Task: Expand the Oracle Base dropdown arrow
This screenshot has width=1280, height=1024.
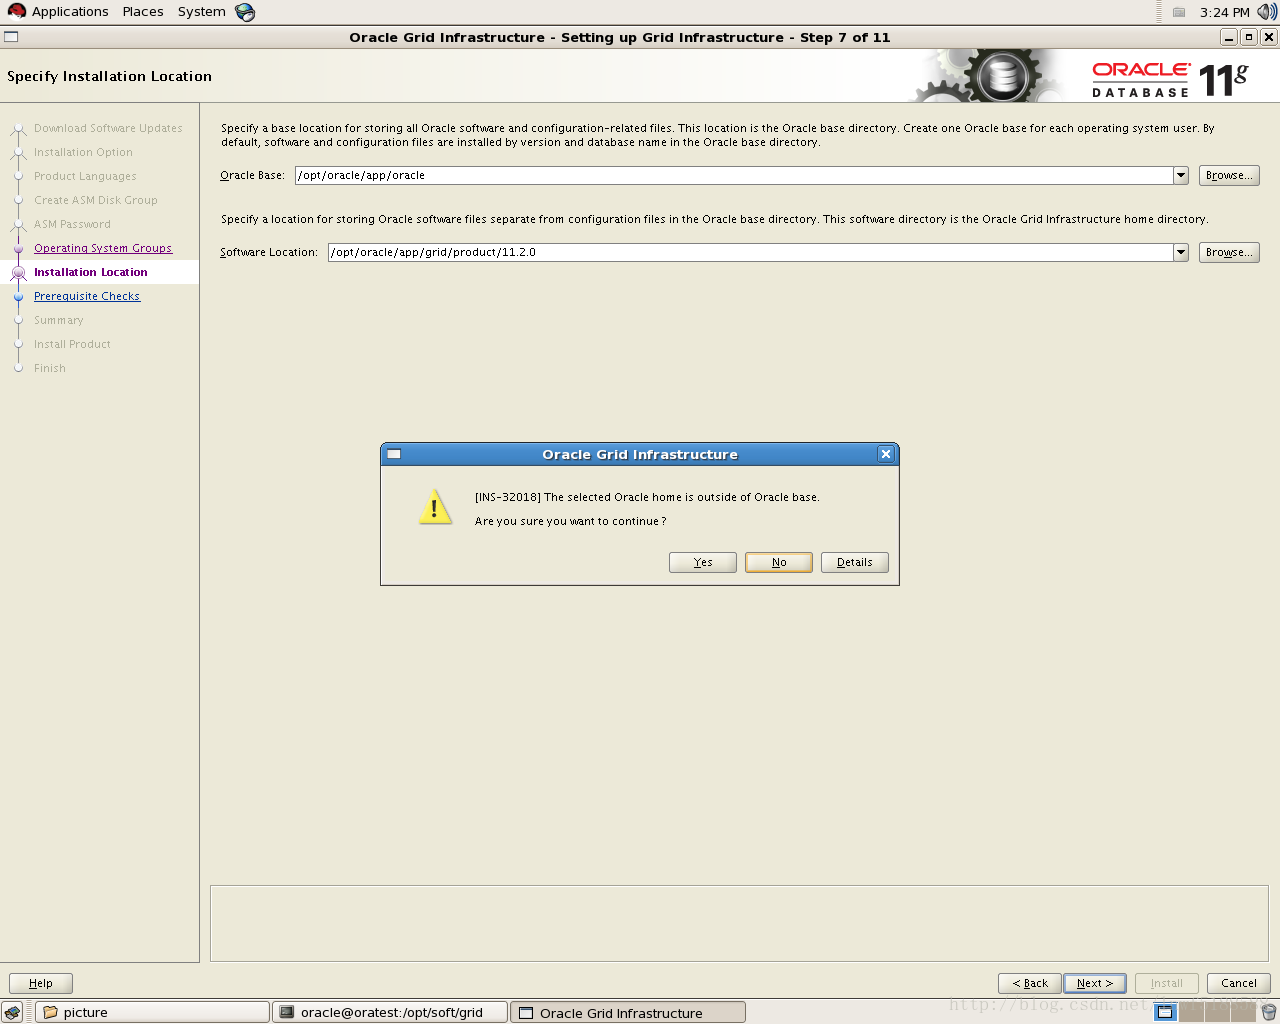Action: click(x=1181, y=175)
